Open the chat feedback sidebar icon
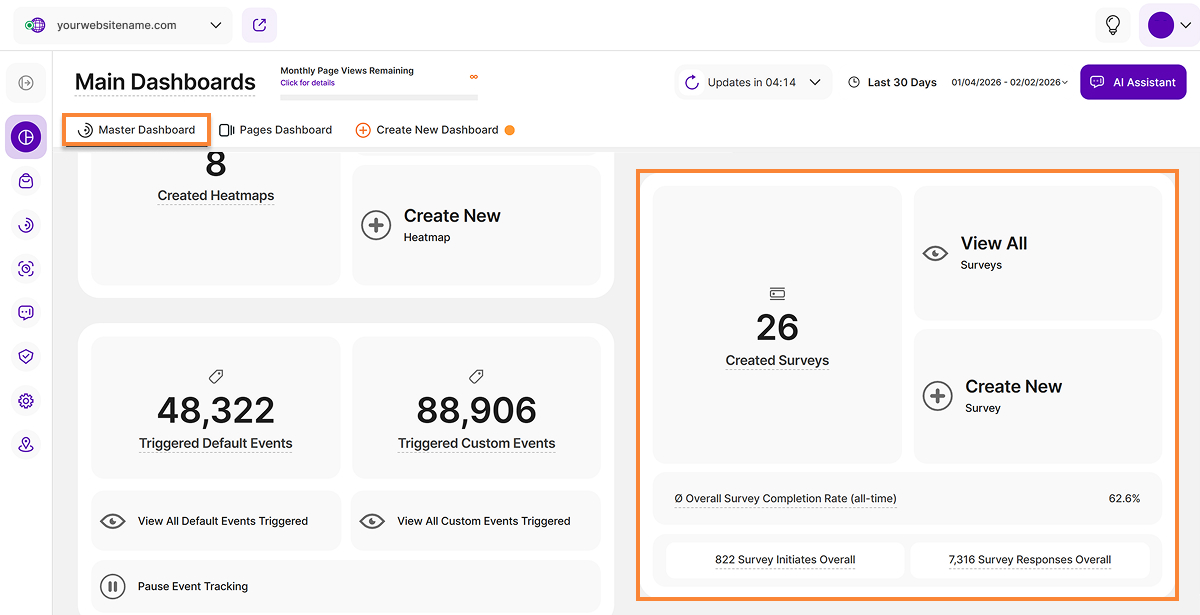 click(x=26, y=313)
